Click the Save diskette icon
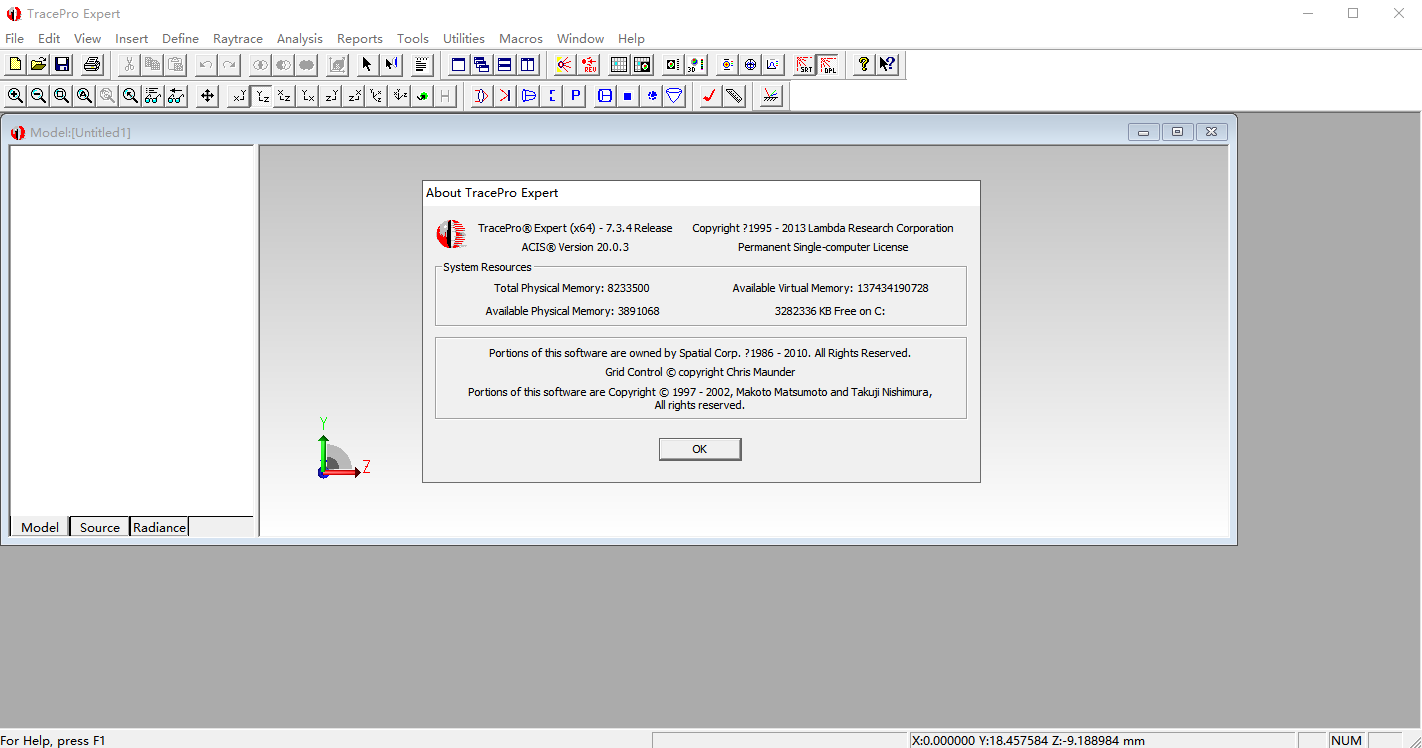Image resolution: width=1422 pixels, height=748 pixels. coord(62,65)
